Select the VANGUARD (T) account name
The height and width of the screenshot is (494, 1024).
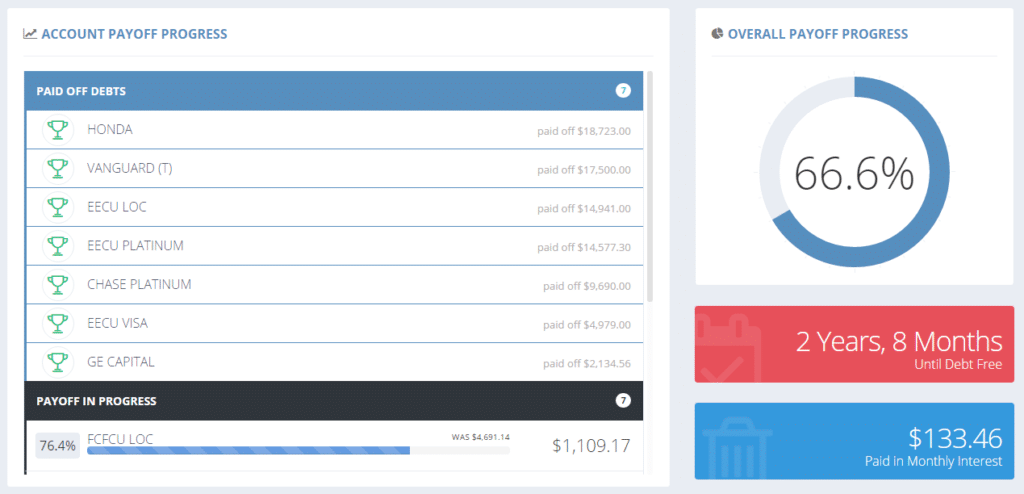[129, 168]
